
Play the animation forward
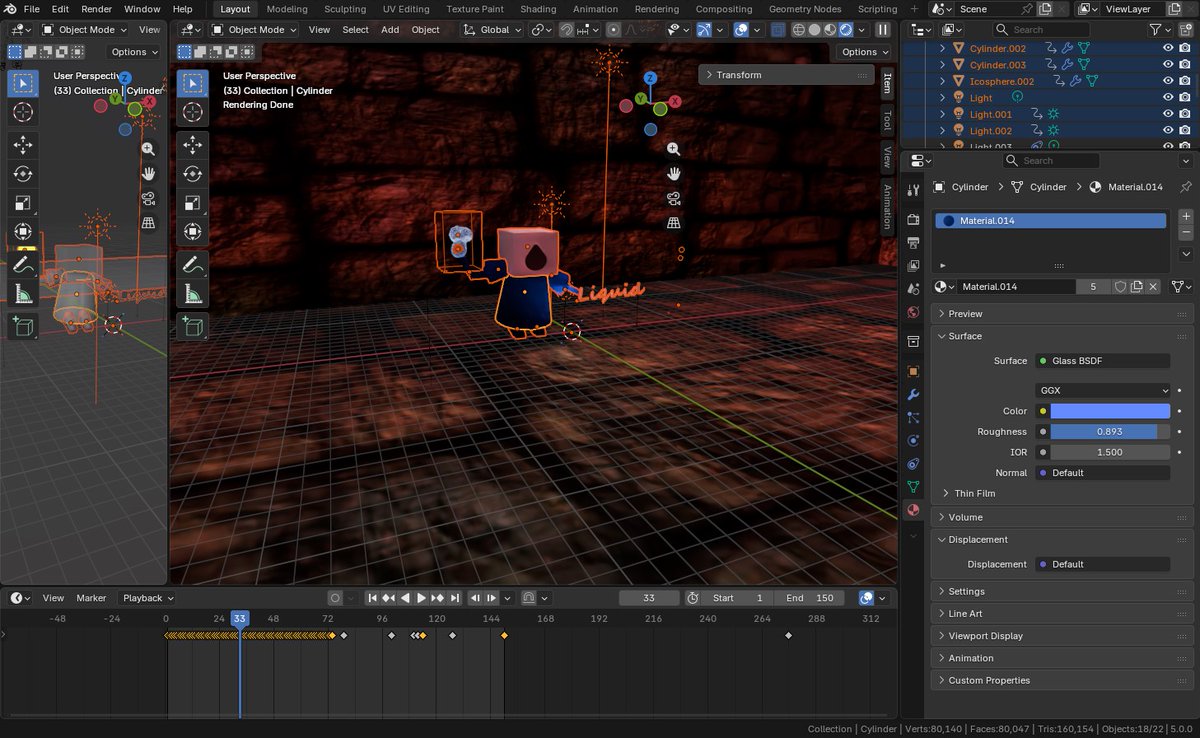tap(422, 598)
